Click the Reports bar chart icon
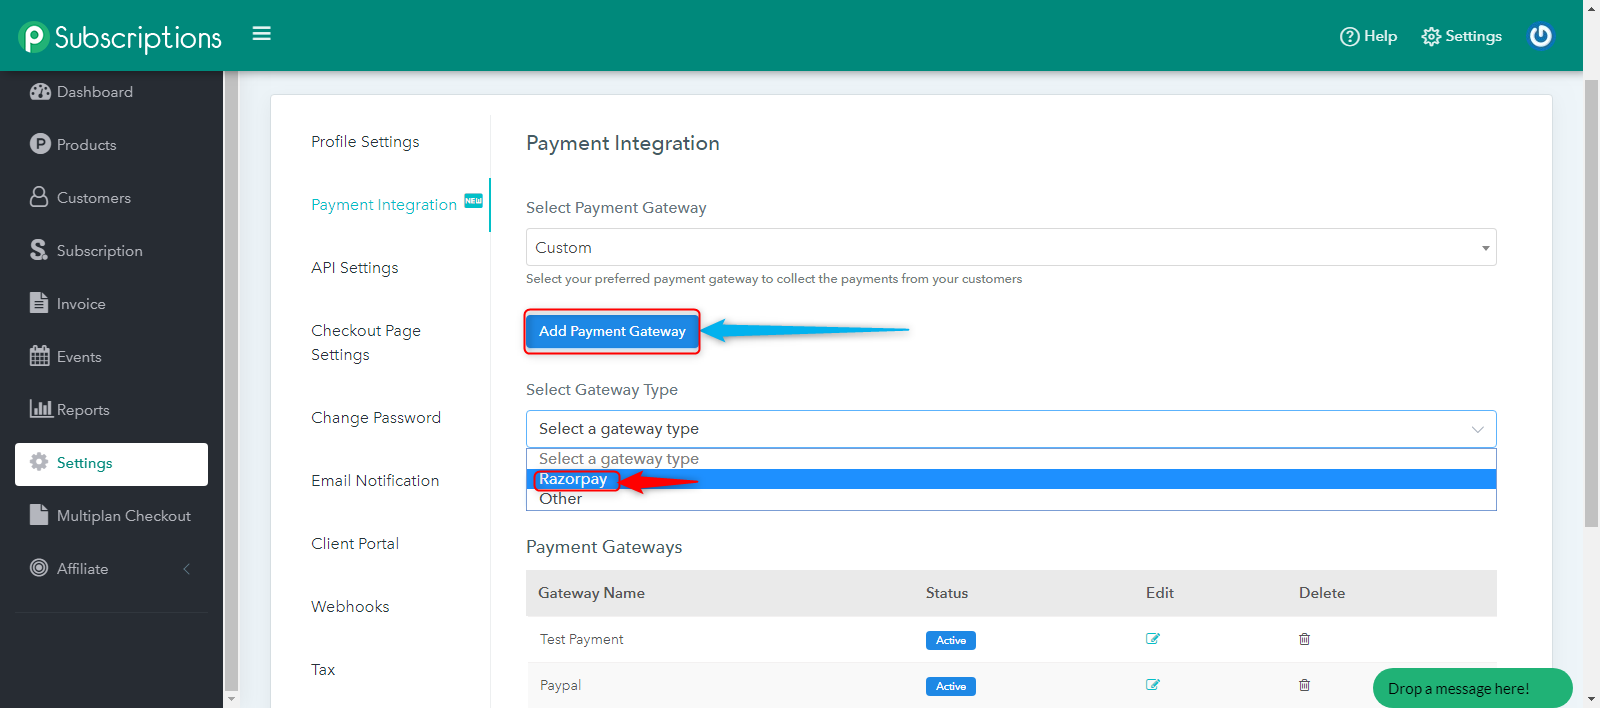This screenshot has height=708, width=1600. click(41, 408)
